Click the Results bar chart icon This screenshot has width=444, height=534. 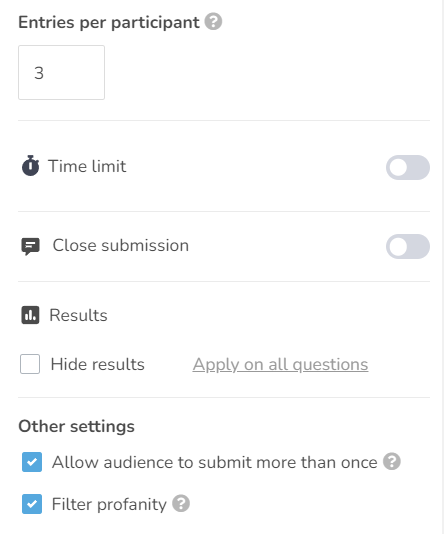click(x=30, y=315)
